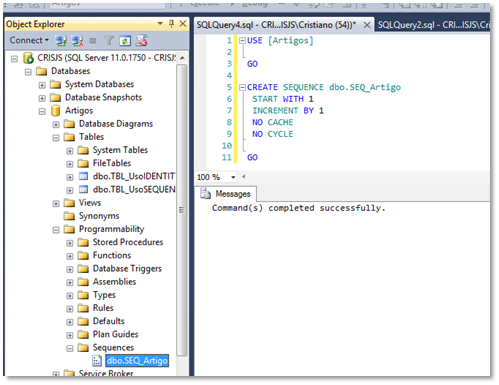Click the Stop square toolbar icon

tap(93, 41)
